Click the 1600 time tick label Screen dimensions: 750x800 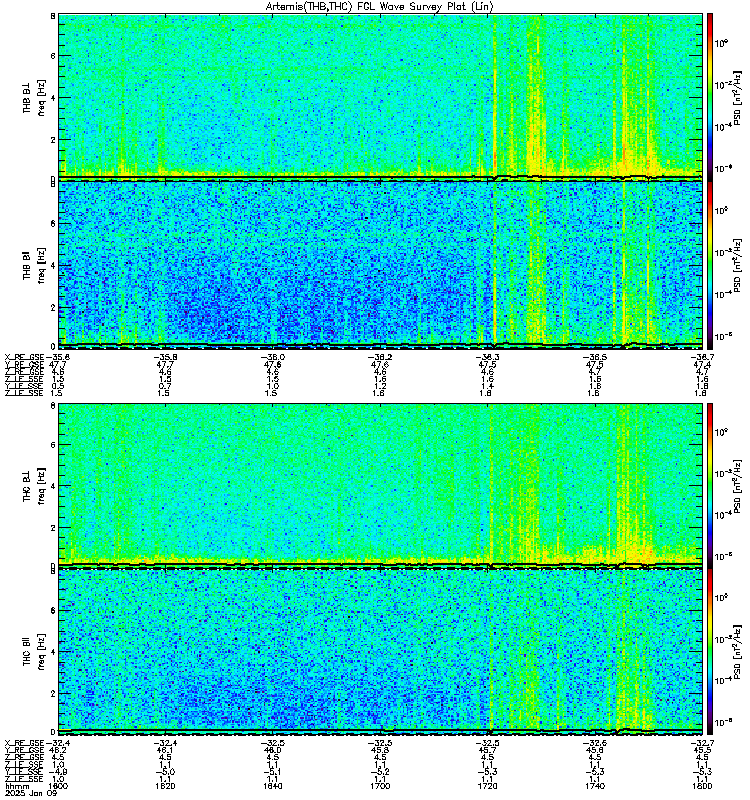[x=58, y=786]
